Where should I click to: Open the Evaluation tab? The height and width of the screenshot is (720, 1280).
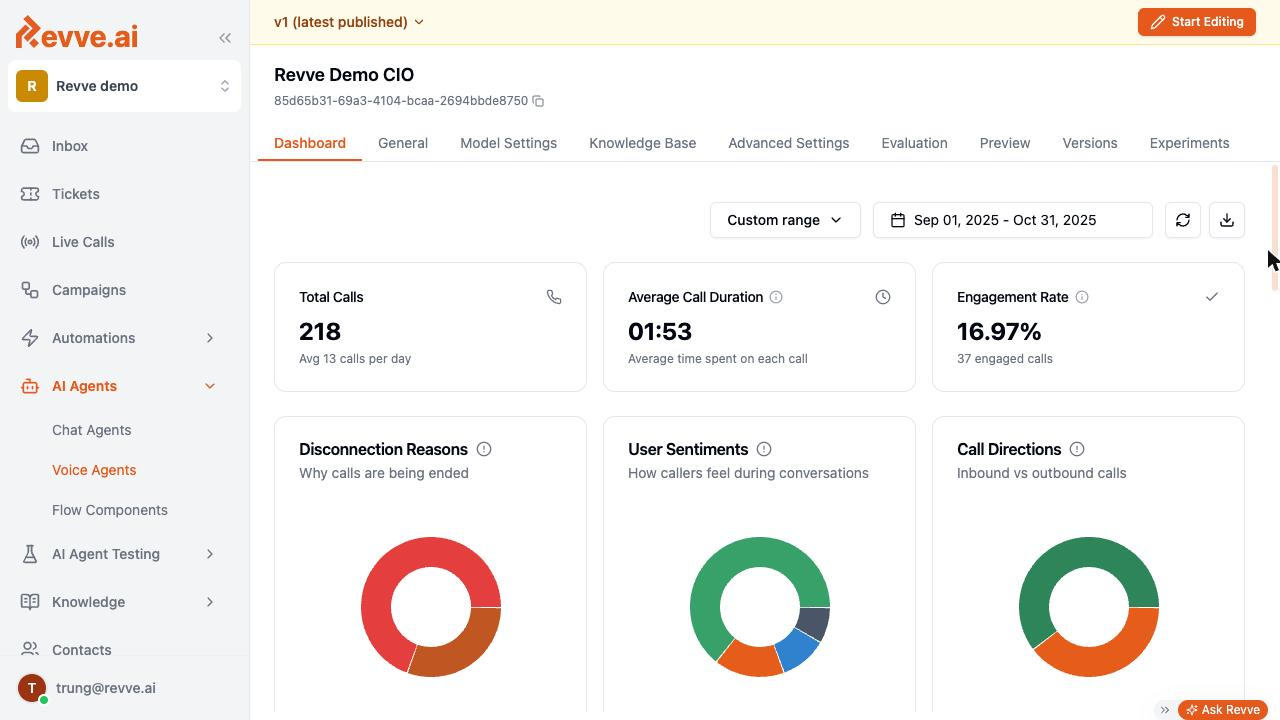click(x=914, y=143)
